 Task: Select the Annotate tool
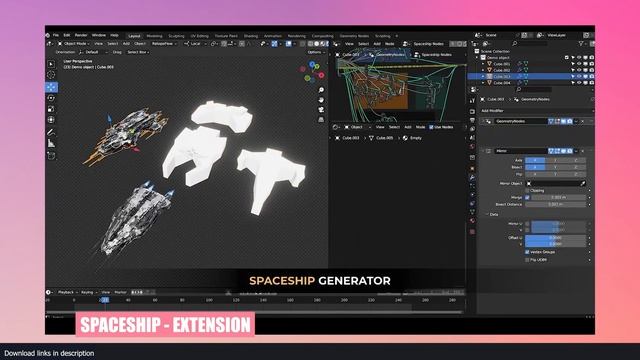pyautogui.click(x=51, y=132)
